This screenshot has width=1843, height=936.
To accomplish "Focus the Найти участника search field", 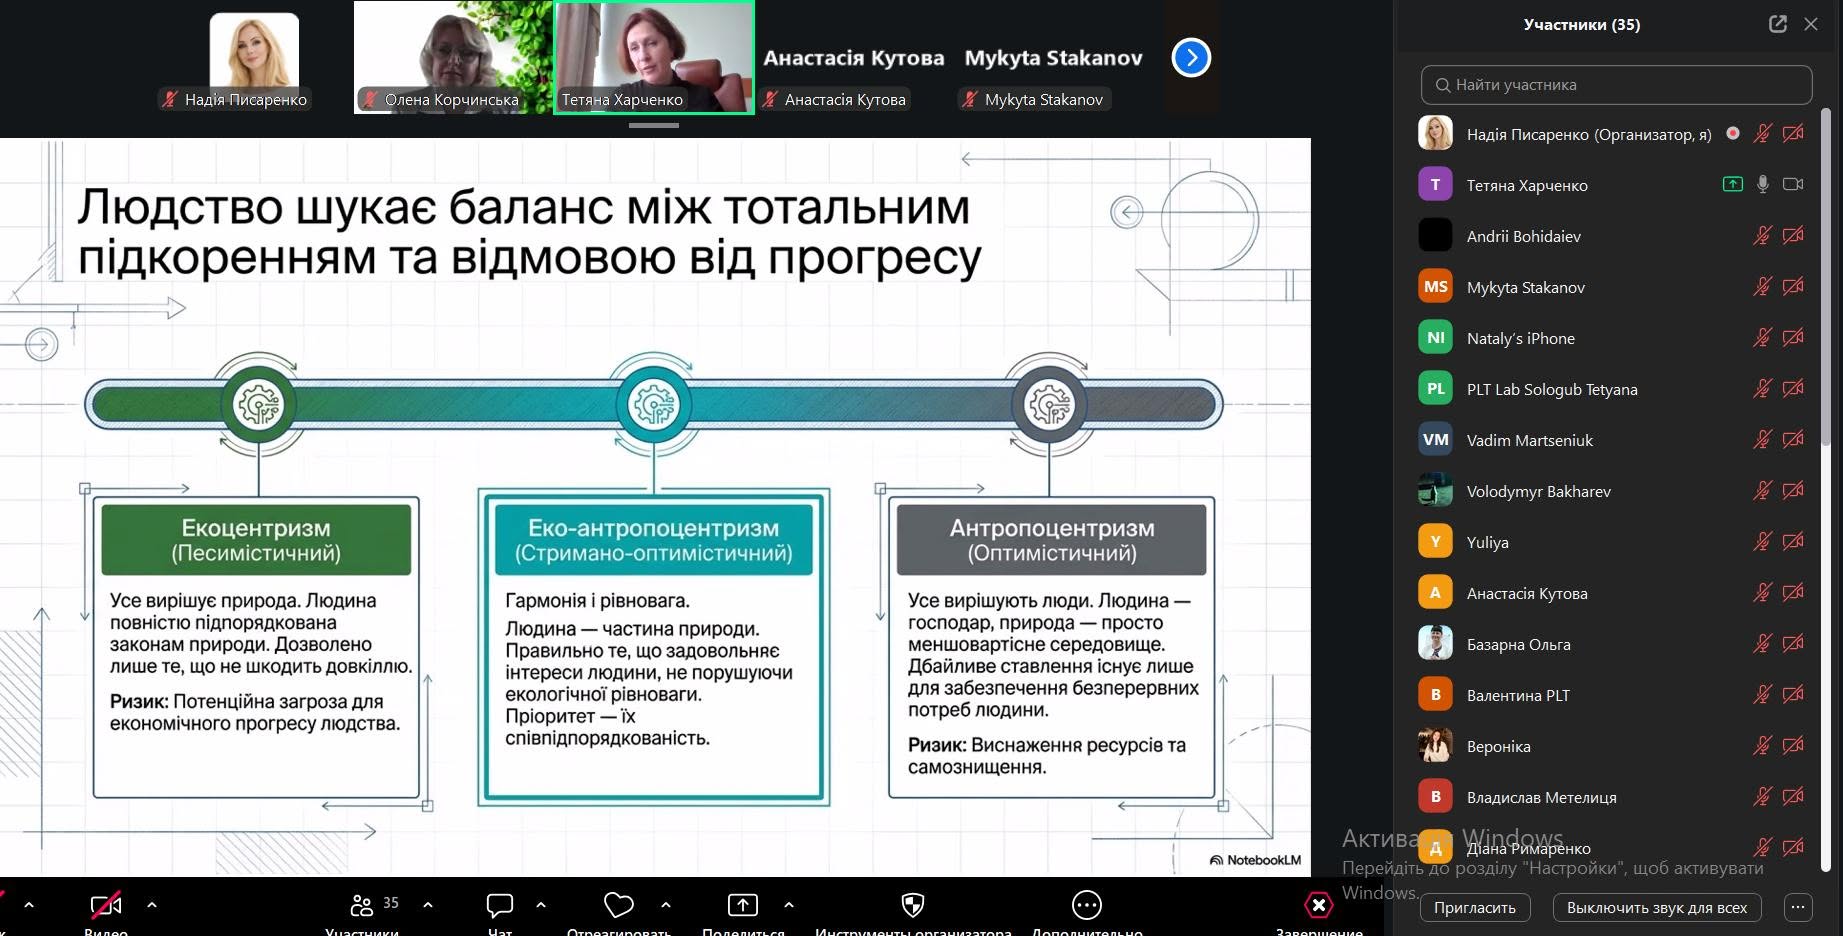I will [1616, 85].
